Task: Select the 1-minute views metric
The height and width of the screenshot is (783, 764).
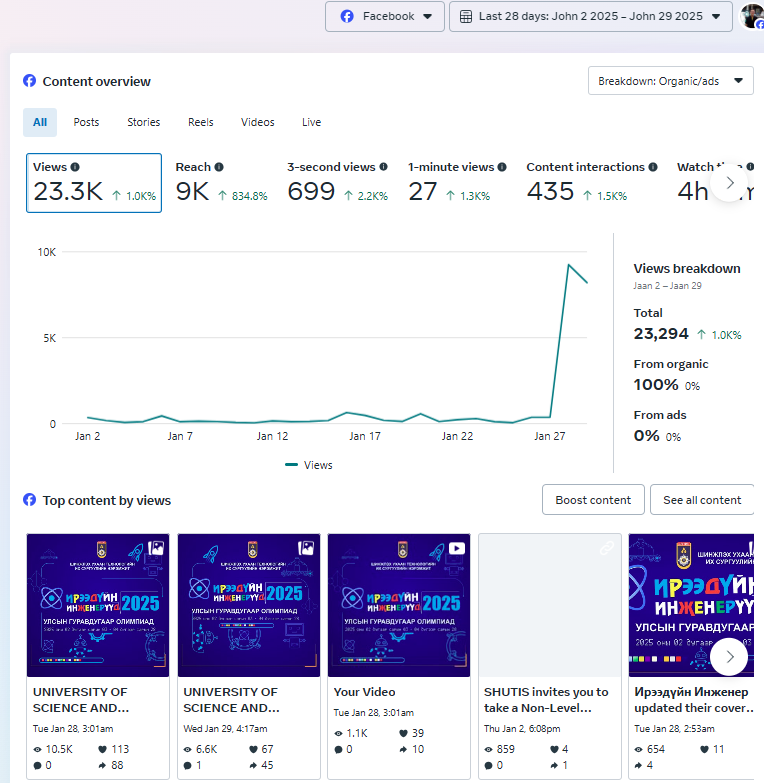Action: coord(457,183)
